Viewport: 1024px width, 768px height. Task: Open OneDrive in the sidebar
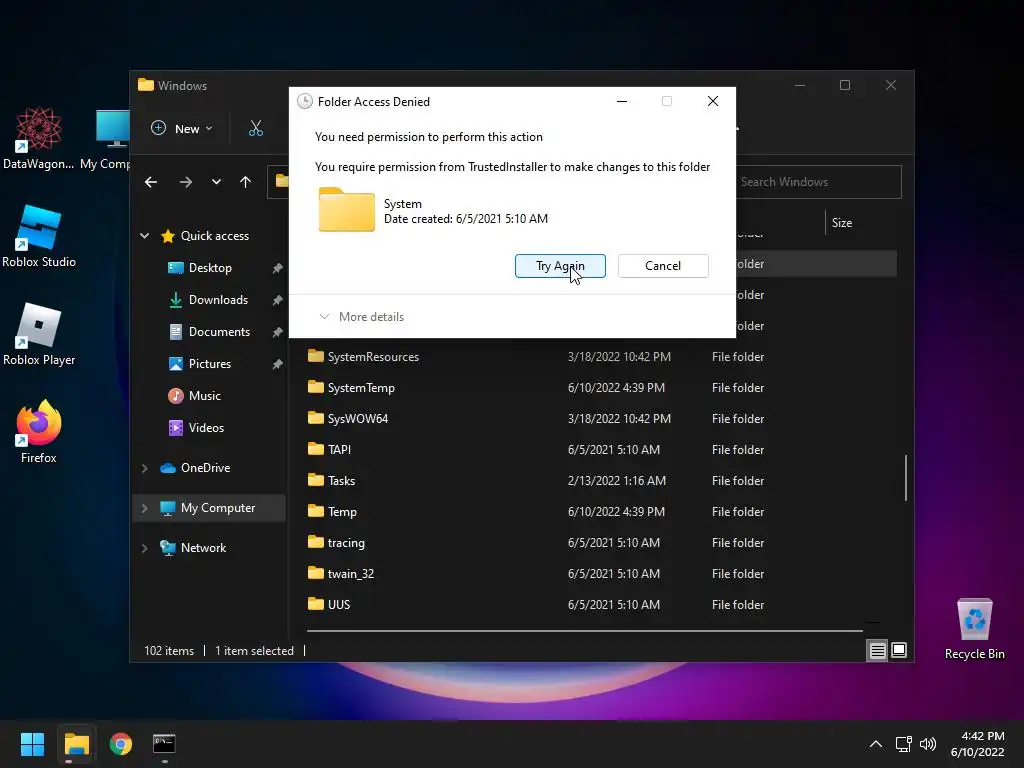(x=205, y=468)
